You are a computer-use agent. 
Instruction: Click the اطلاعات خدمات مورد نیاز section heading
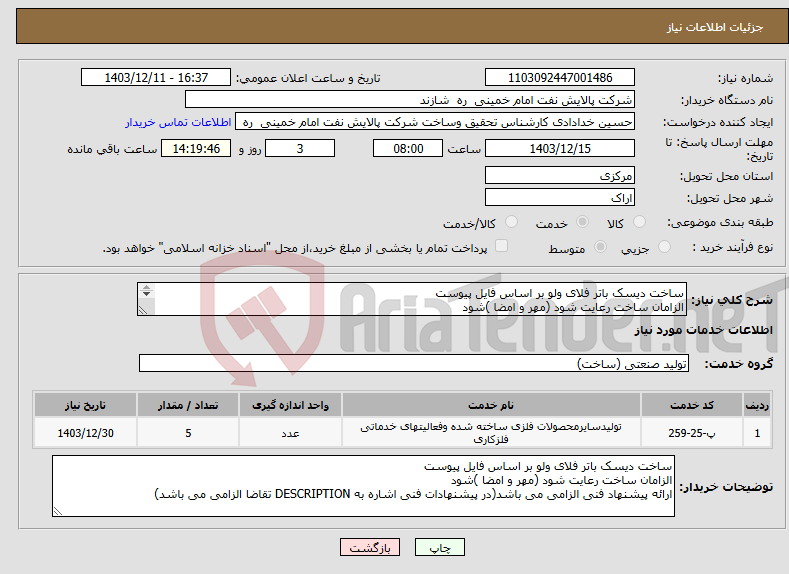pyautogui.click(x=703, y=330)
